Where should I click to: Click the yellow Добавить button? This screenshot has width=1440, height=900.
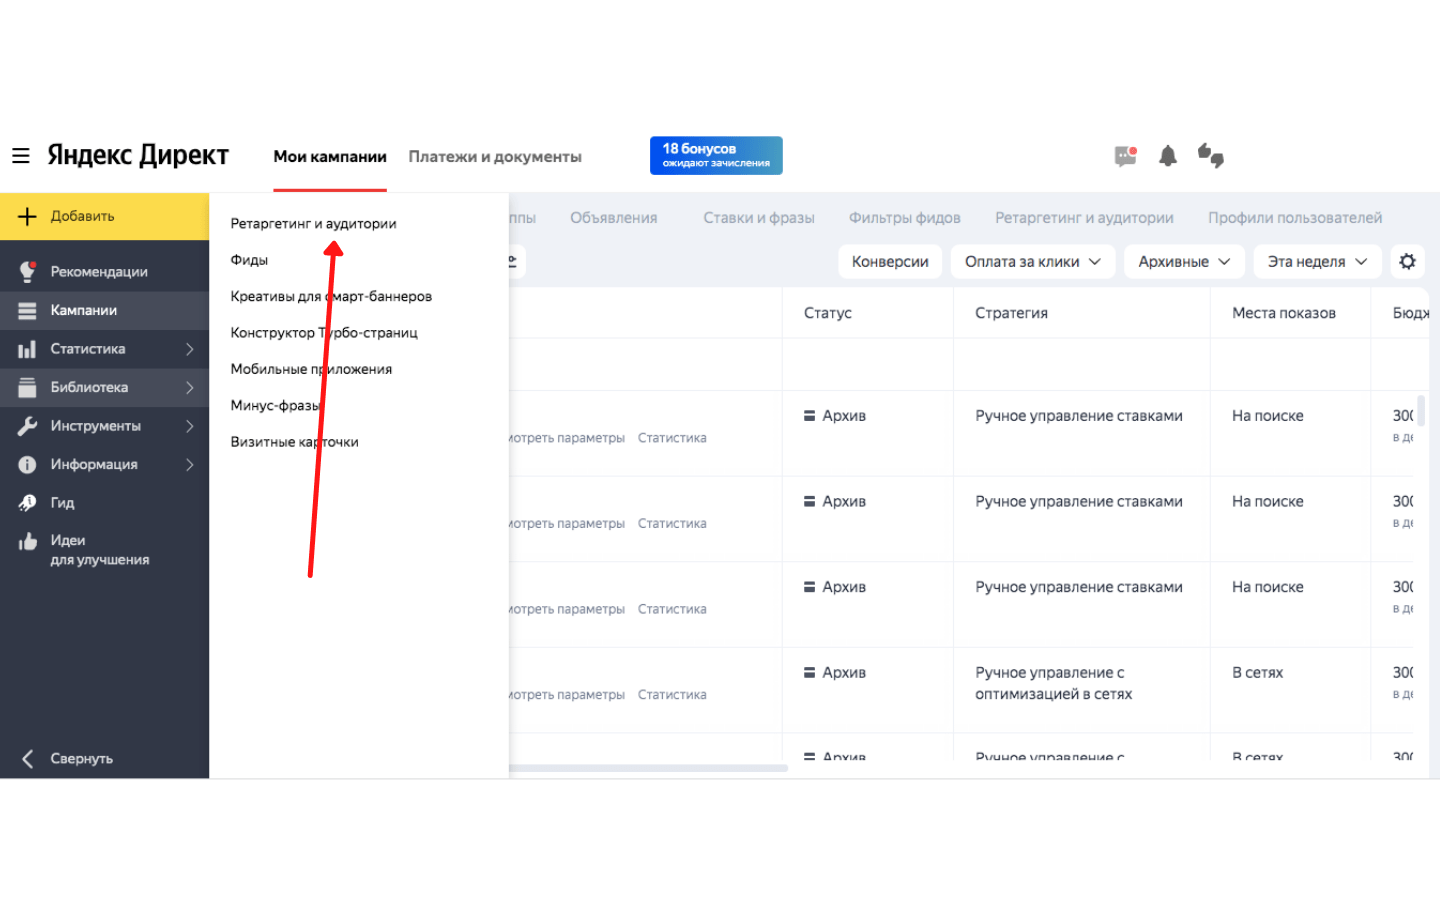[x=82, y=216]
